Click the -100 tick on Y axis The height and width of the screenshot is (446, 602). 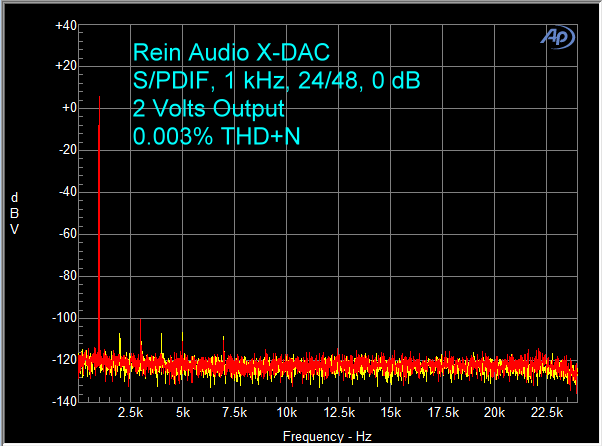click(x=65, y=318)
